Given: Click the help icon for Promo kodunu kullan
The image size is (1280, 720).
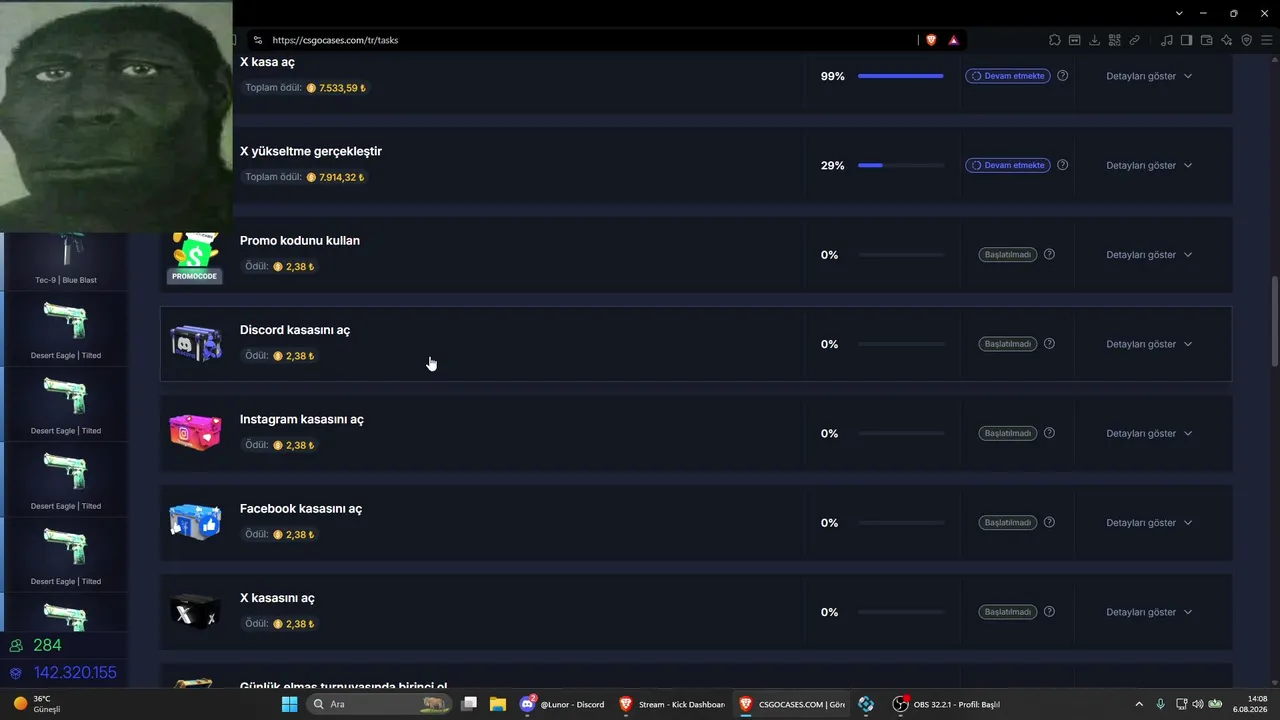Looking at the screenshot, I should click(1049, 255).
